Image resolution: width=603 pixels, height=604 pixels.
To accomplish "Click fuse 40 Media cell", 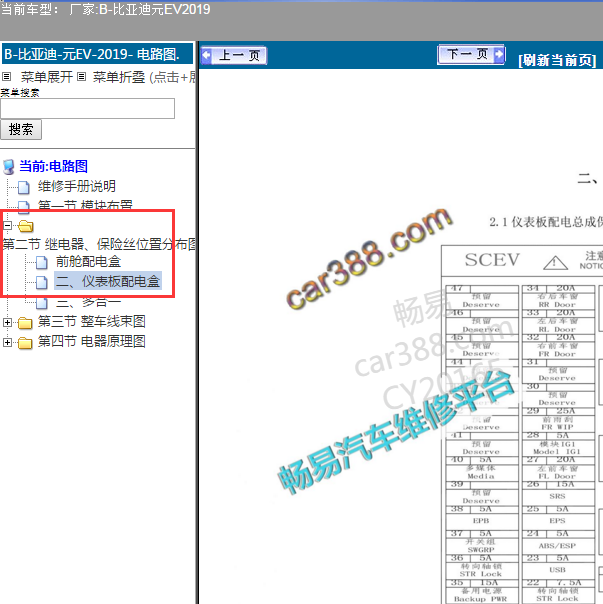I will click(482, 468).
